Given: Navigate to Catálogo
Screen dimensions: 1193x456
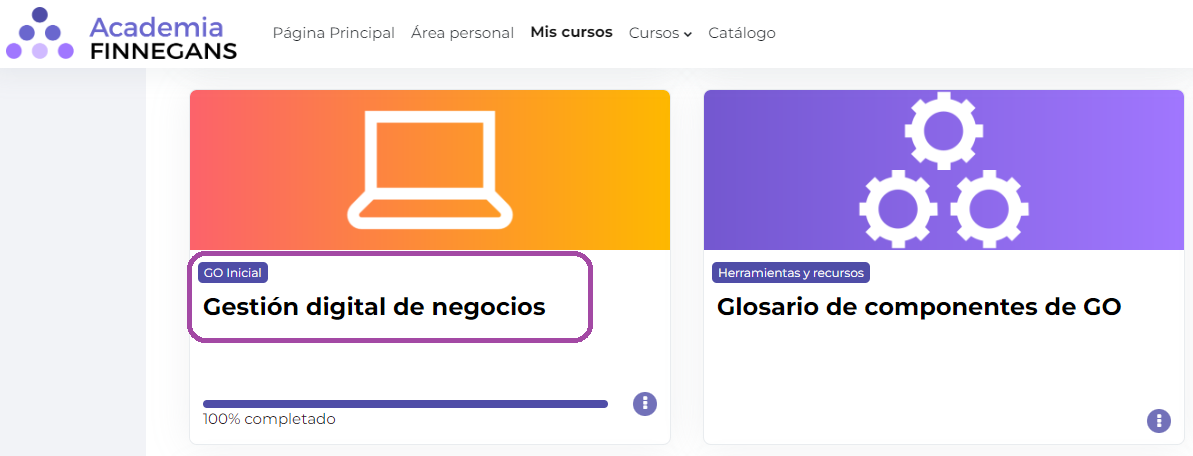Looking at the screenshot, I should coord(741,33).
